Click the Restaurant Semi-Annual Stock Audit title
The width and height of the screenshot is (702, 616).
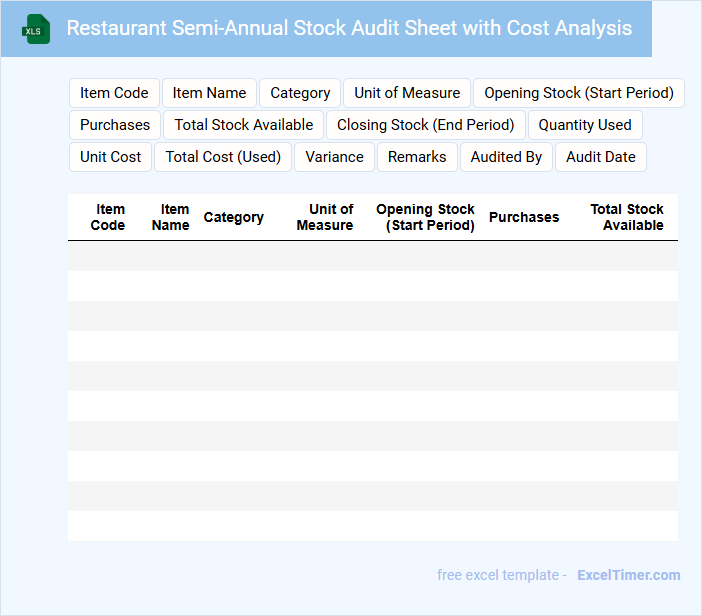pyautogui.click(x=349, y=28)
